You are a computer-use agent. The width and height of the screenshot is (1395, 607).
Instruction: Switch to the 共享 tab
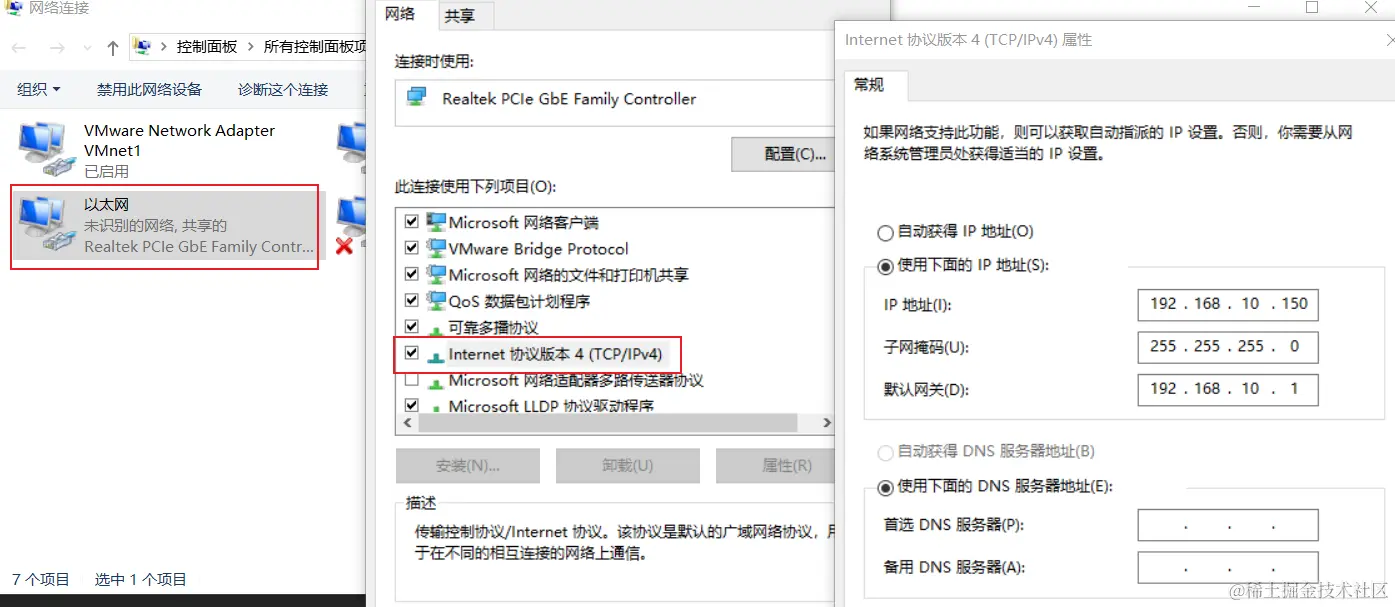[460, 15]
